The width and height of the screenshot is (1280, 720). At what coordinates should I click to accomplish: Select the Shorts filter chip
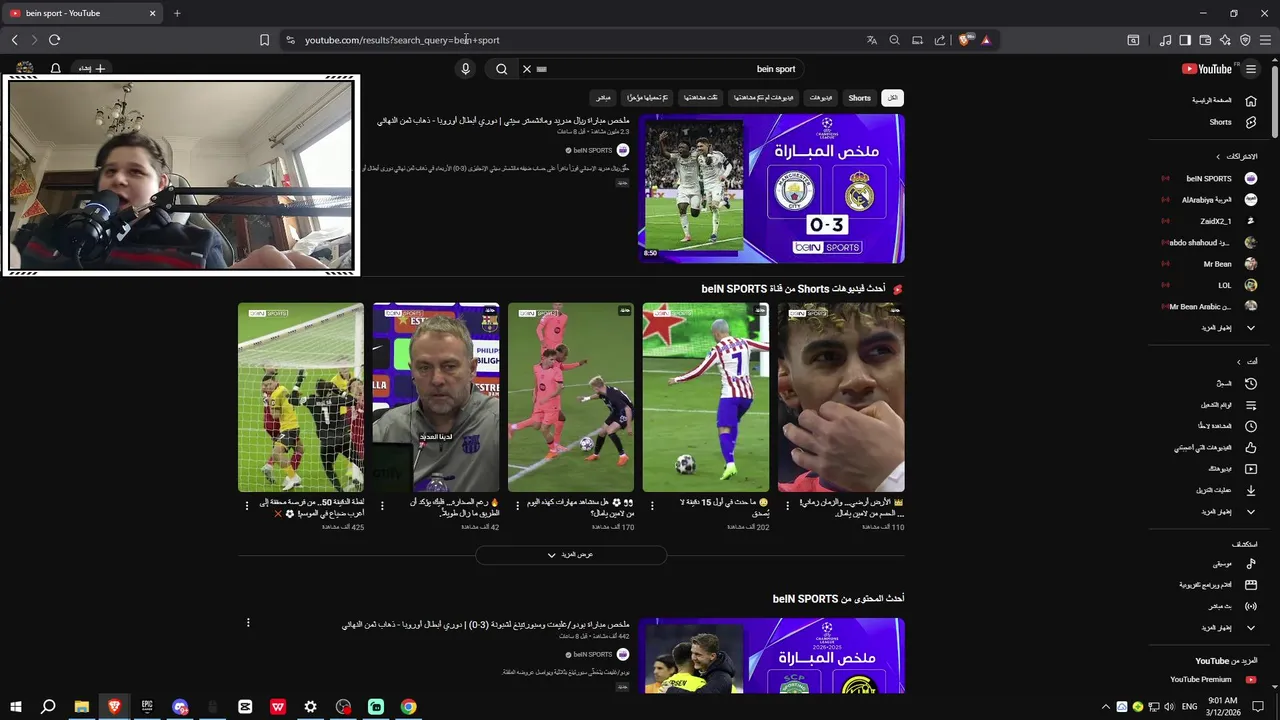(860, 97)
